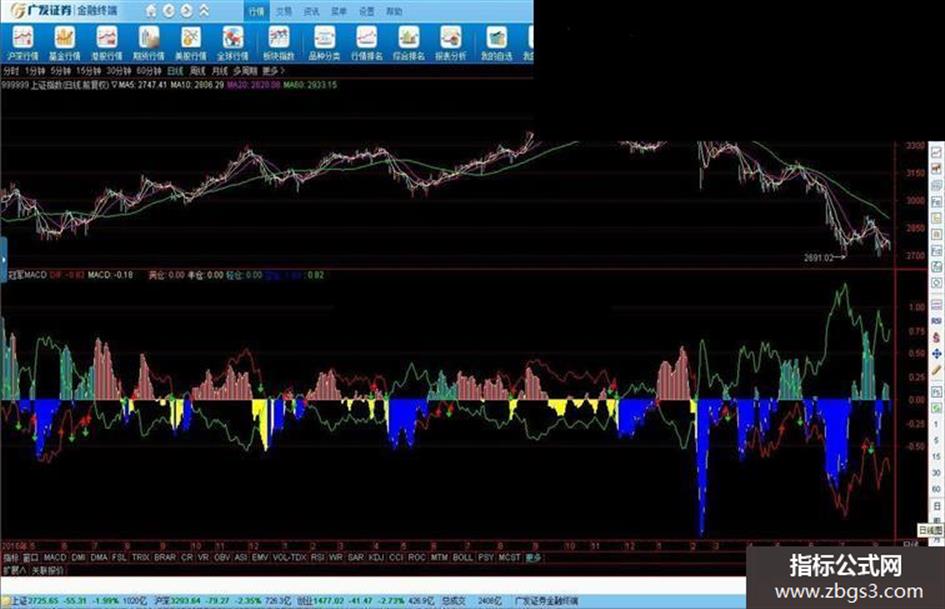Open the 设置 menu

point(366,11)
